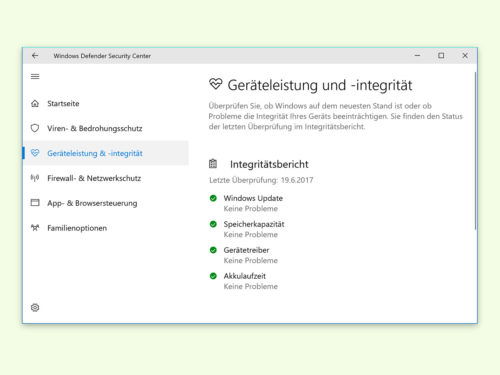Click the Geräteleistung und -integrität page title
Image resolution: width=500 pixels, height=375 pixels.
point(320,85)
